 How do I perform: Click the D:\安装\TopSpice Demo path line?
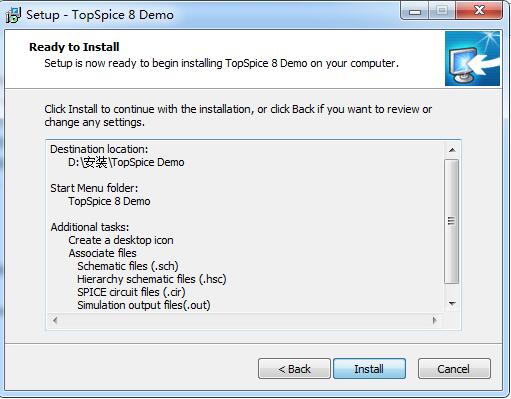coord(126,162)
